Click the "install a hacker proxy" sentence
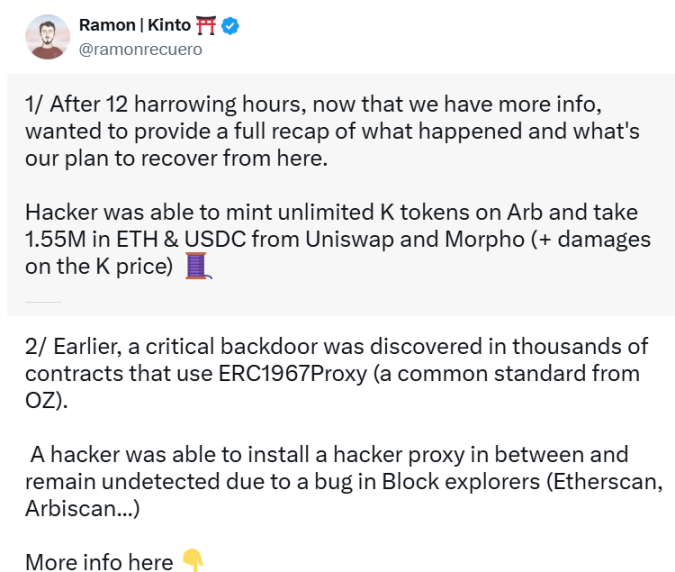This screenshot has width=675, height=572. point(332,453)
